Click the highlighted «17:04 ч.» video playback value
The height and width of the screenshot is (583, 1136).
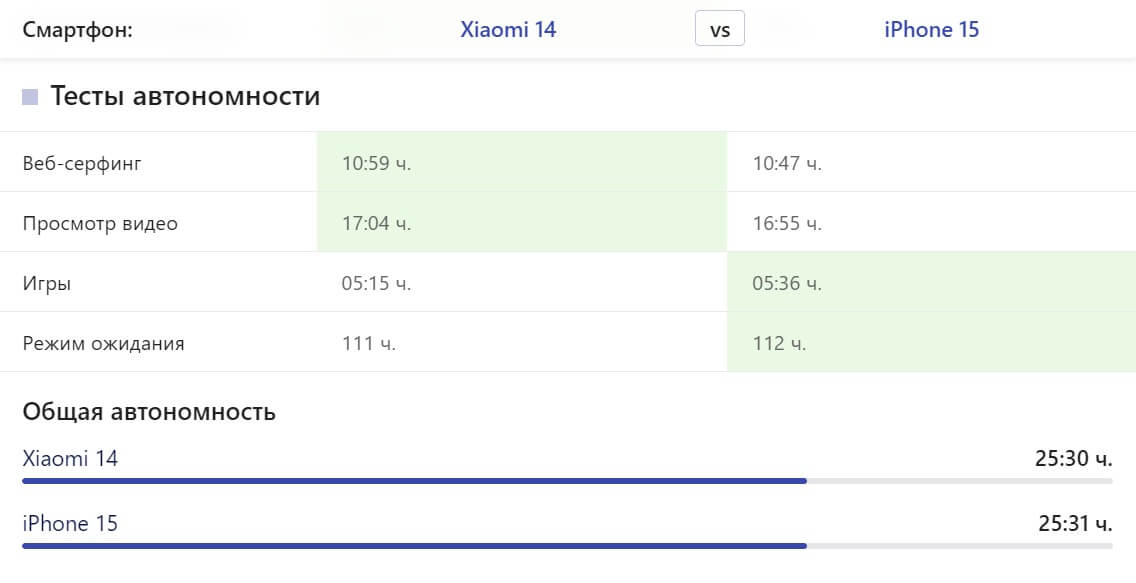[378, 223]
